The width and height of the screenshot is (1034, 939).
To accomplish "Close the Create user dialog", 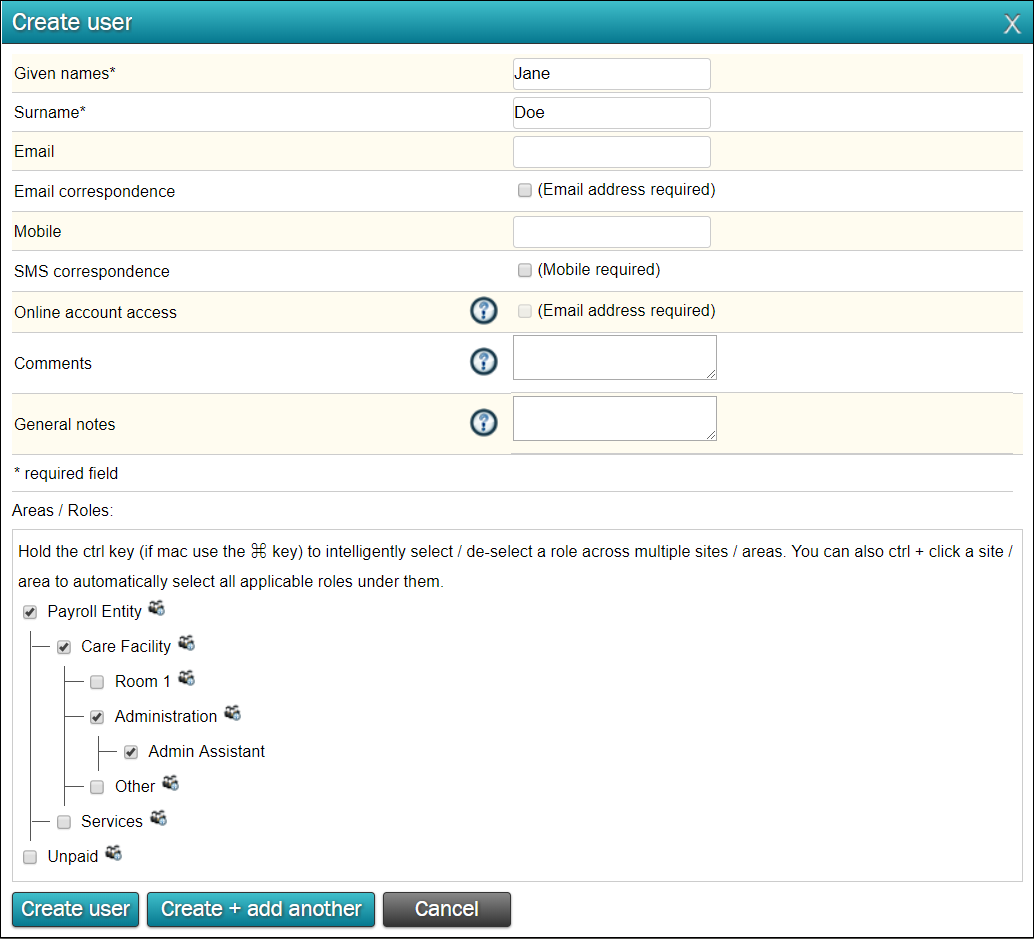I will coord(1012,24).
